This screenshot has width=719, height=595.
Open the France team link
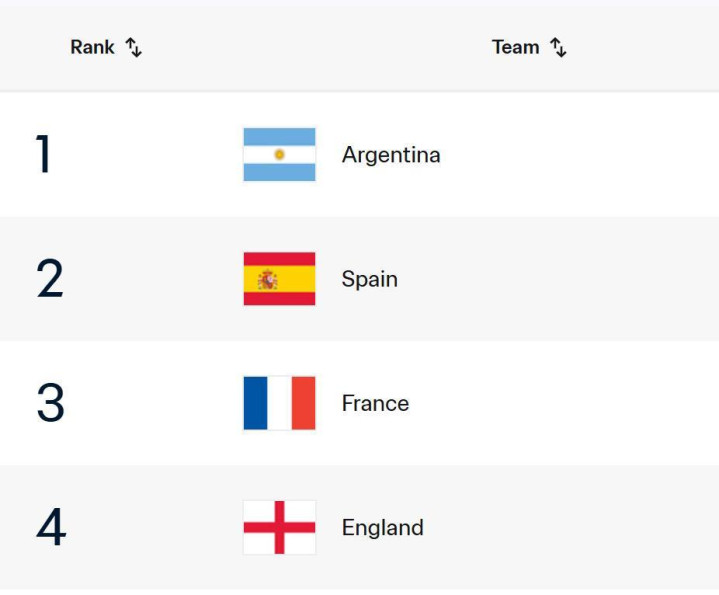pyautogui.click(x=376, y=403)
